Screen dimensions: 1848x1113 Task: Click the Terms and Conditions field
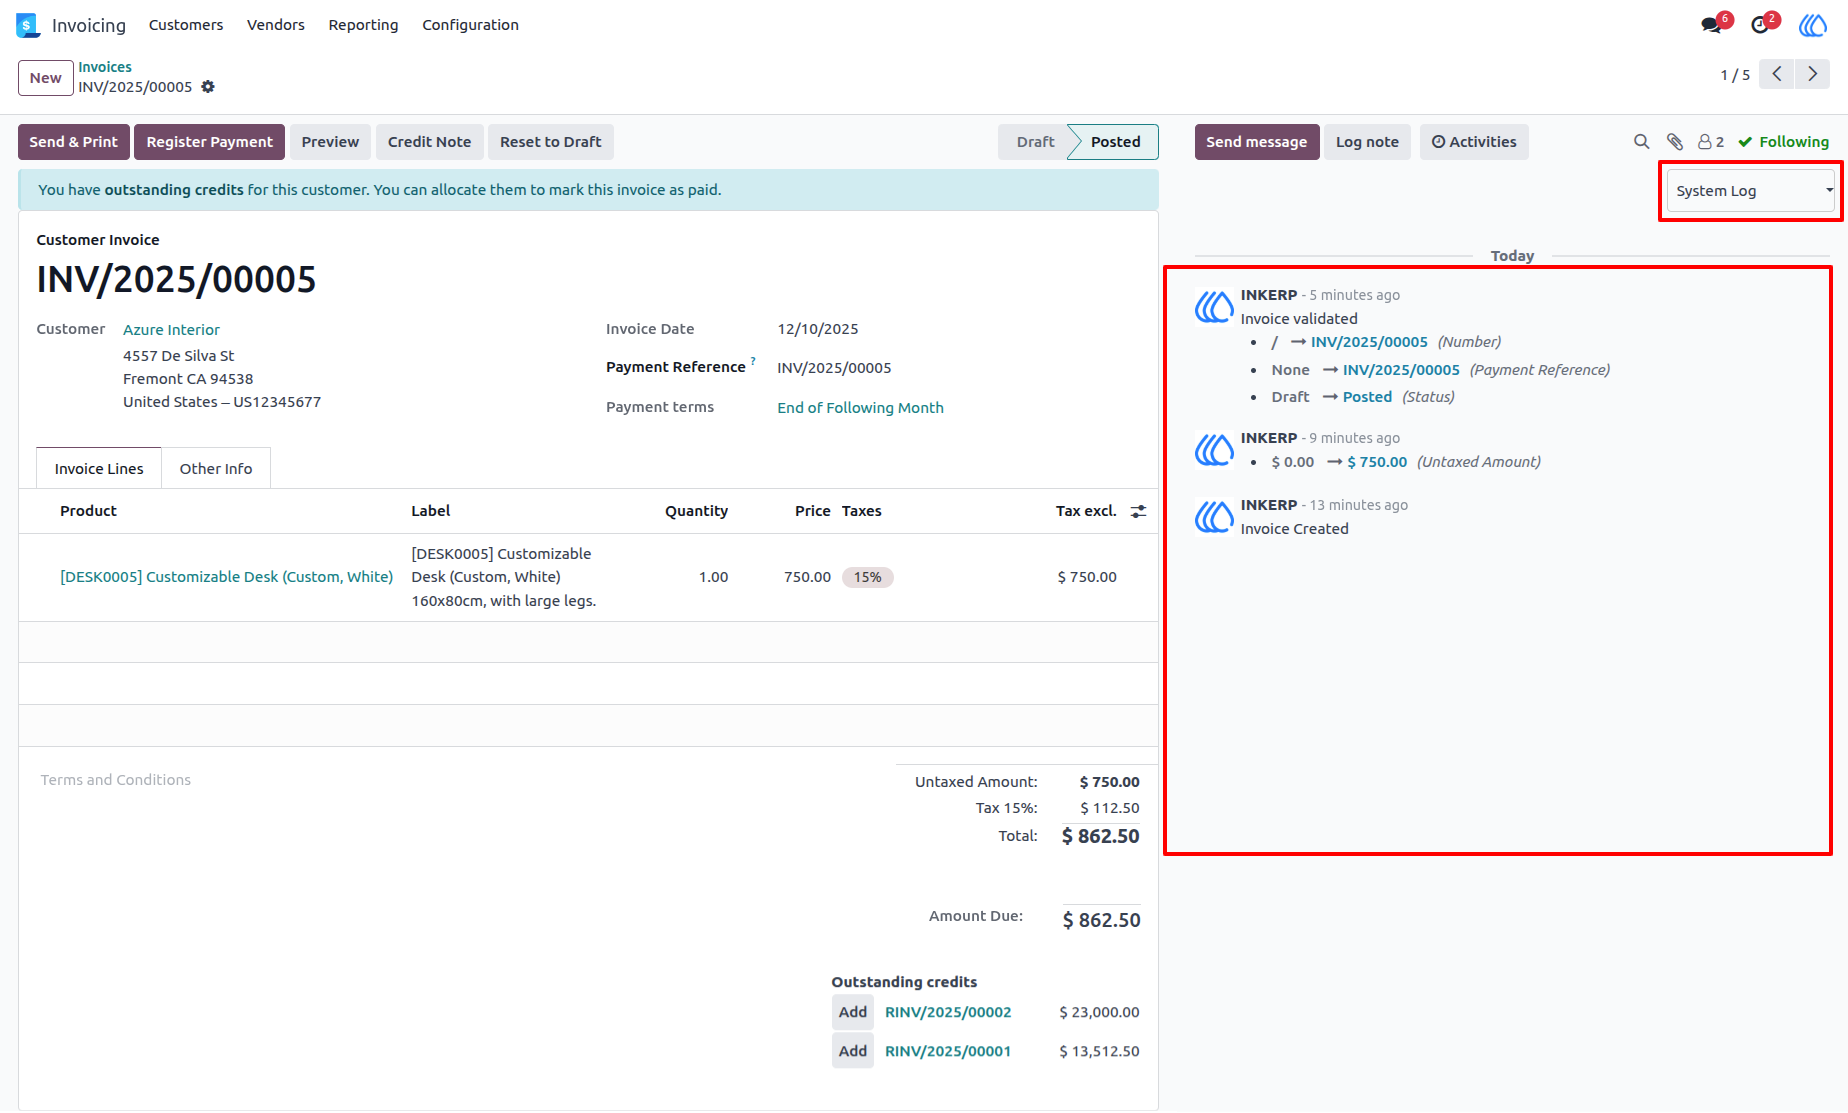[x=116, y=780]
